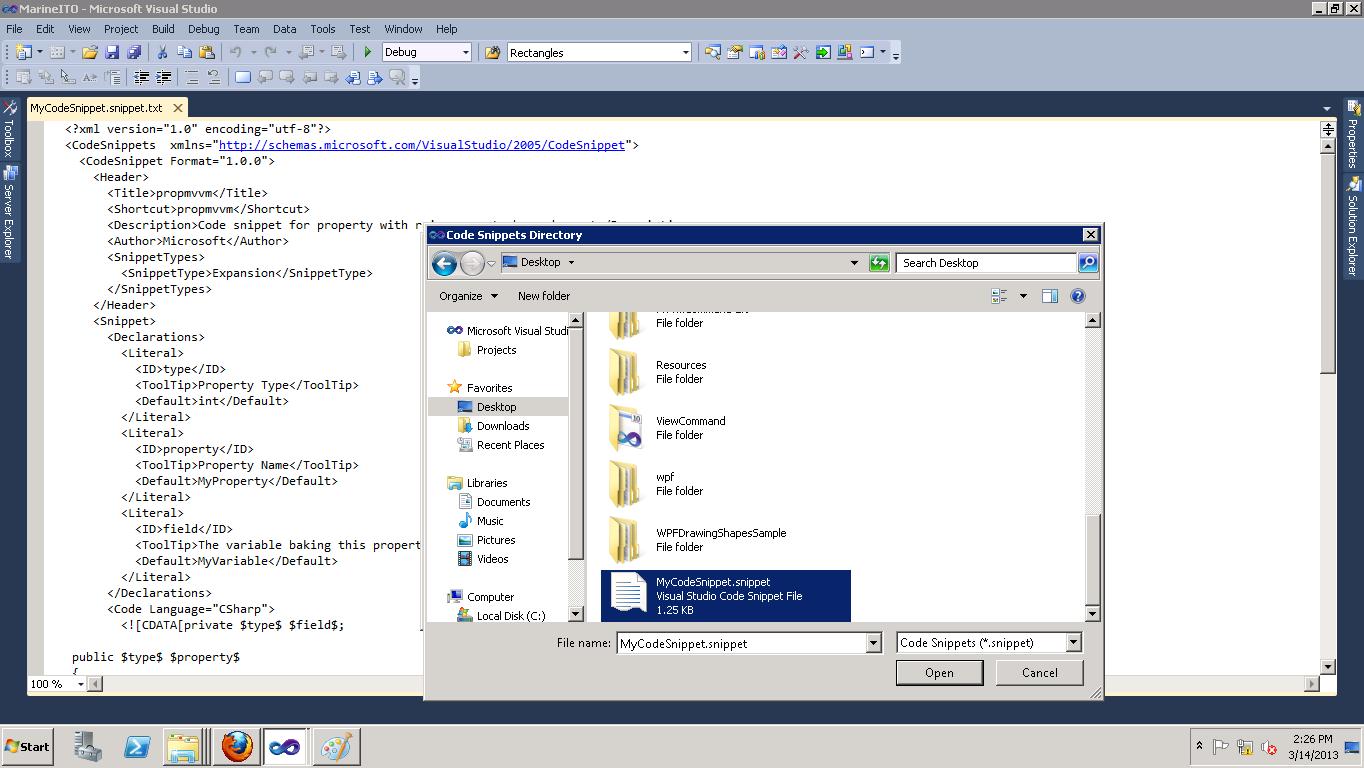Click the Paste clipboard icon in the toolbar
1364x768 pixels.
(206, 52)
